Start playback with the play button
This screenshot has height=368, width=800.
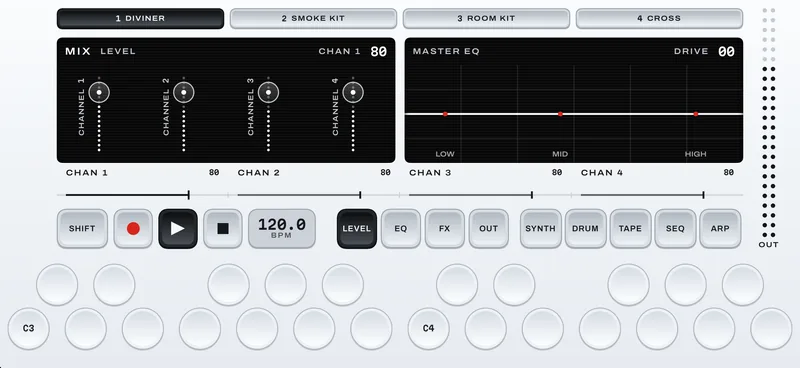click(178, 229)
